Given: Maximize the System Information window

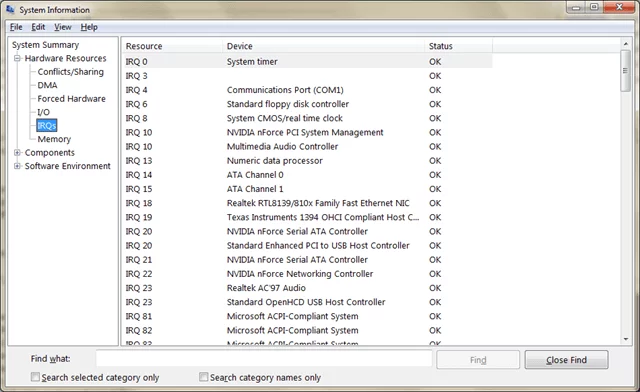Looking at the screenshot, I should tap(594, 7).
